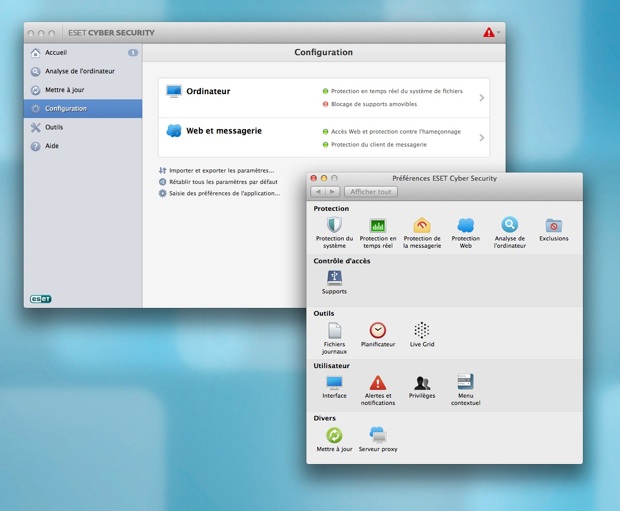This screenshot has height=511, width=620.
Task: Click the ESET logo in sidebar
Action: (41, 299)
